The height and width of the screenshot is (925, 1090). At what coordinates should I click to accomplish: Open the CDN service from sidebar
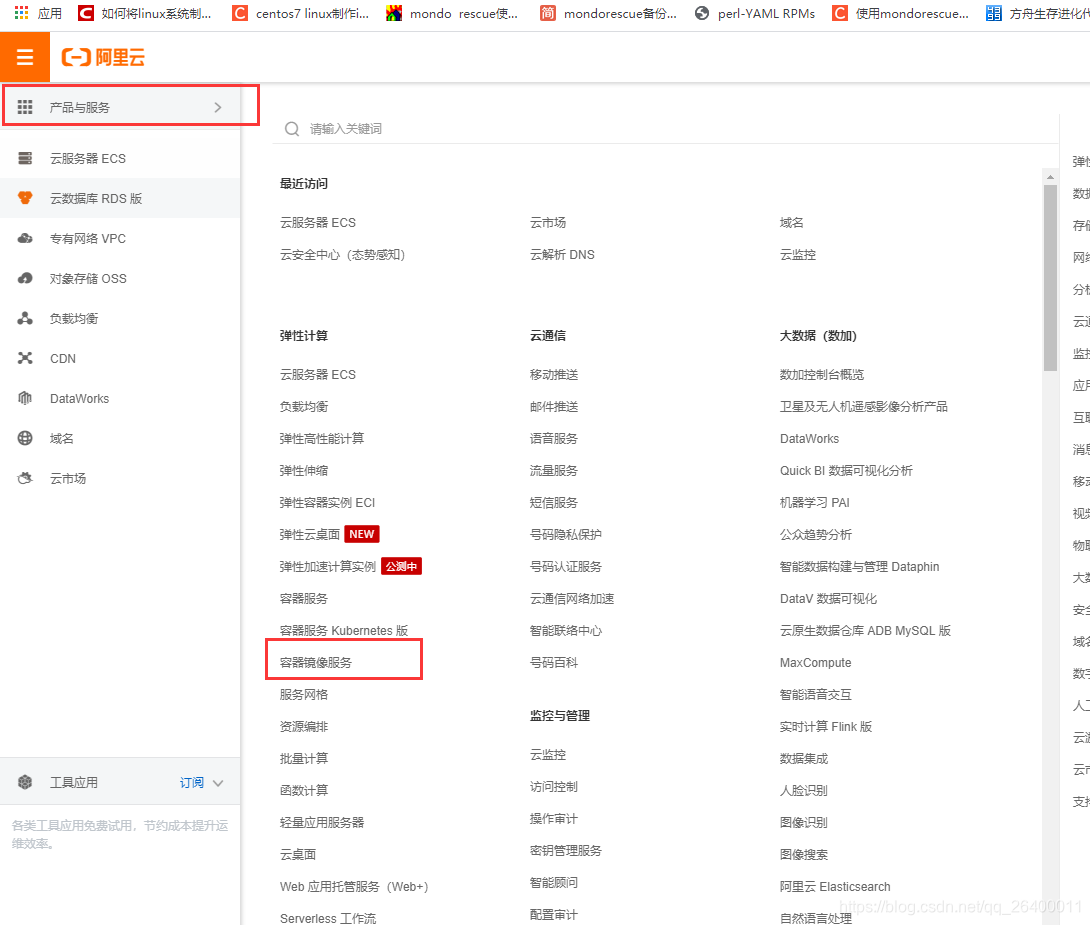point(62,358)
